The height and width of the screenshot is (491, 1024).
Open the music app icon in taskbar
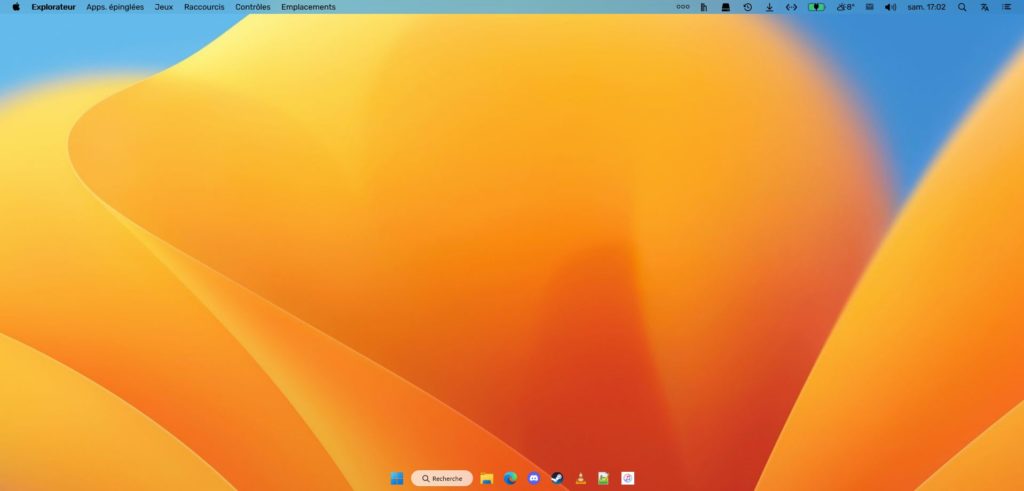628,479
